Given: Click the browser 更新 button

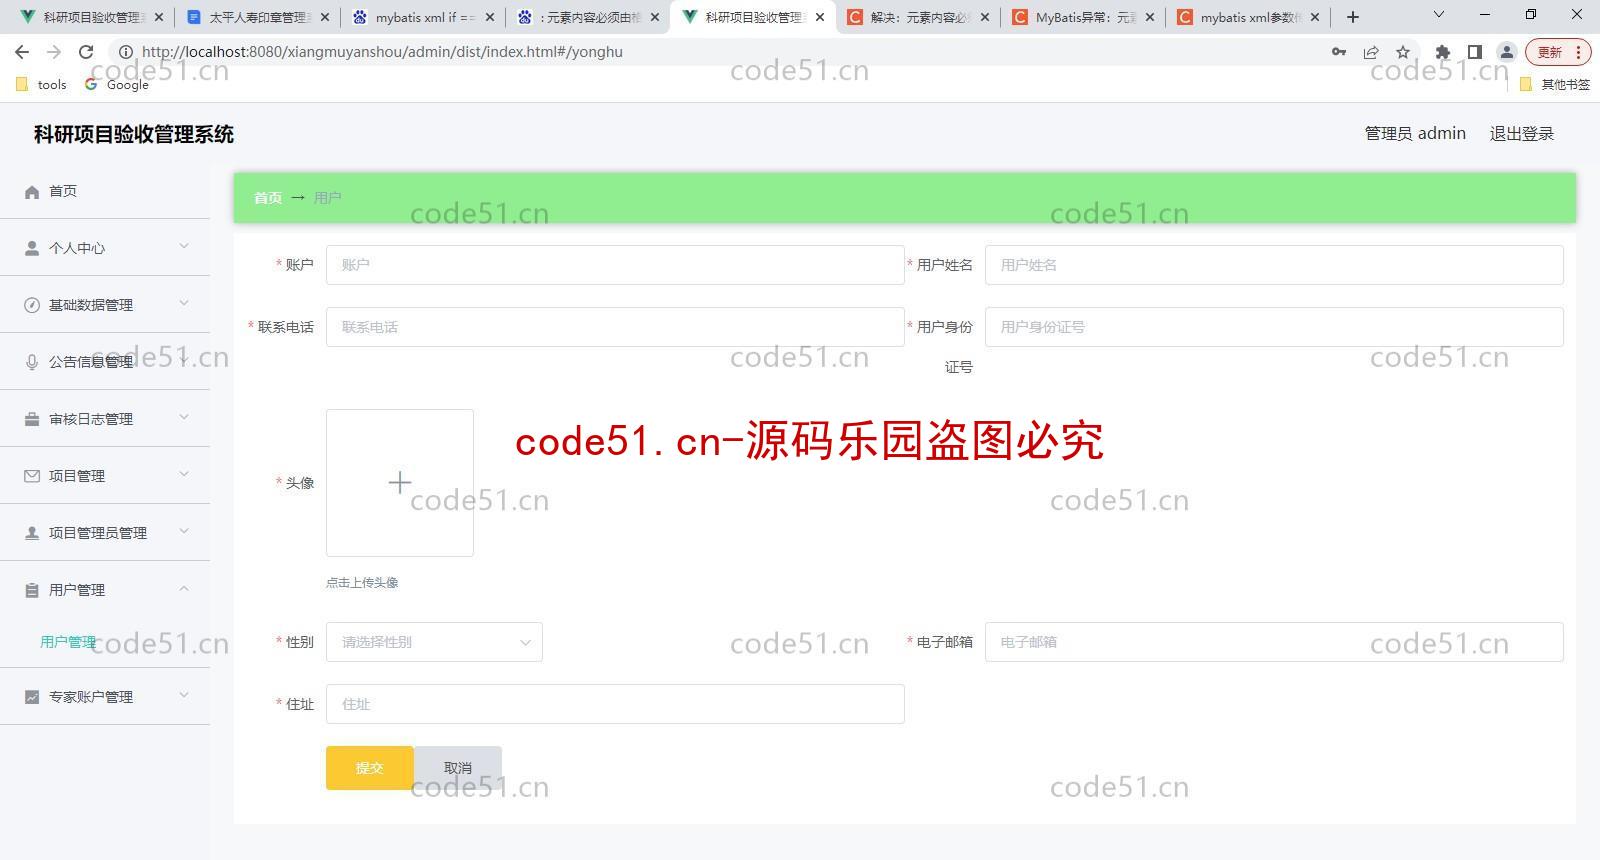Looking at the screenshot, I should pyautogui.click(x=1557, y=52).
